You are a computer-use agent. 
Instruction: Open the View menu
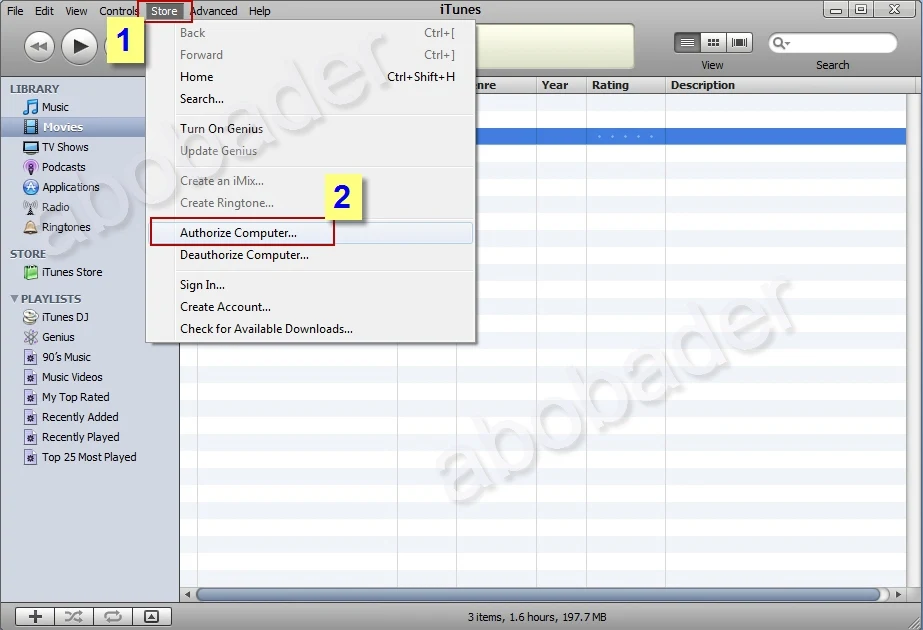76,11
